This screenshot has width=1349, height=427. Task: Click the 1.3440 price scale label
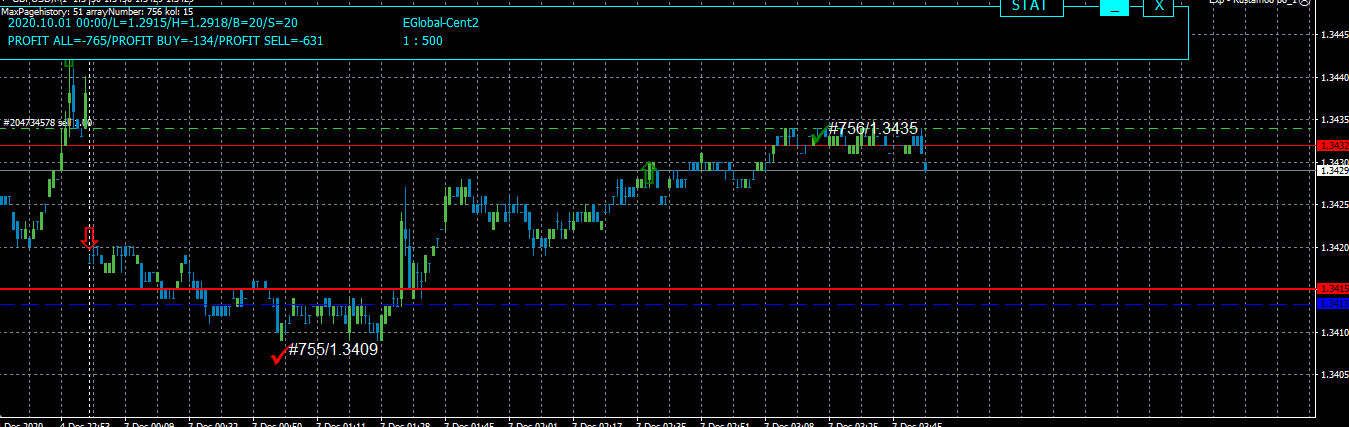[1333, 77]
